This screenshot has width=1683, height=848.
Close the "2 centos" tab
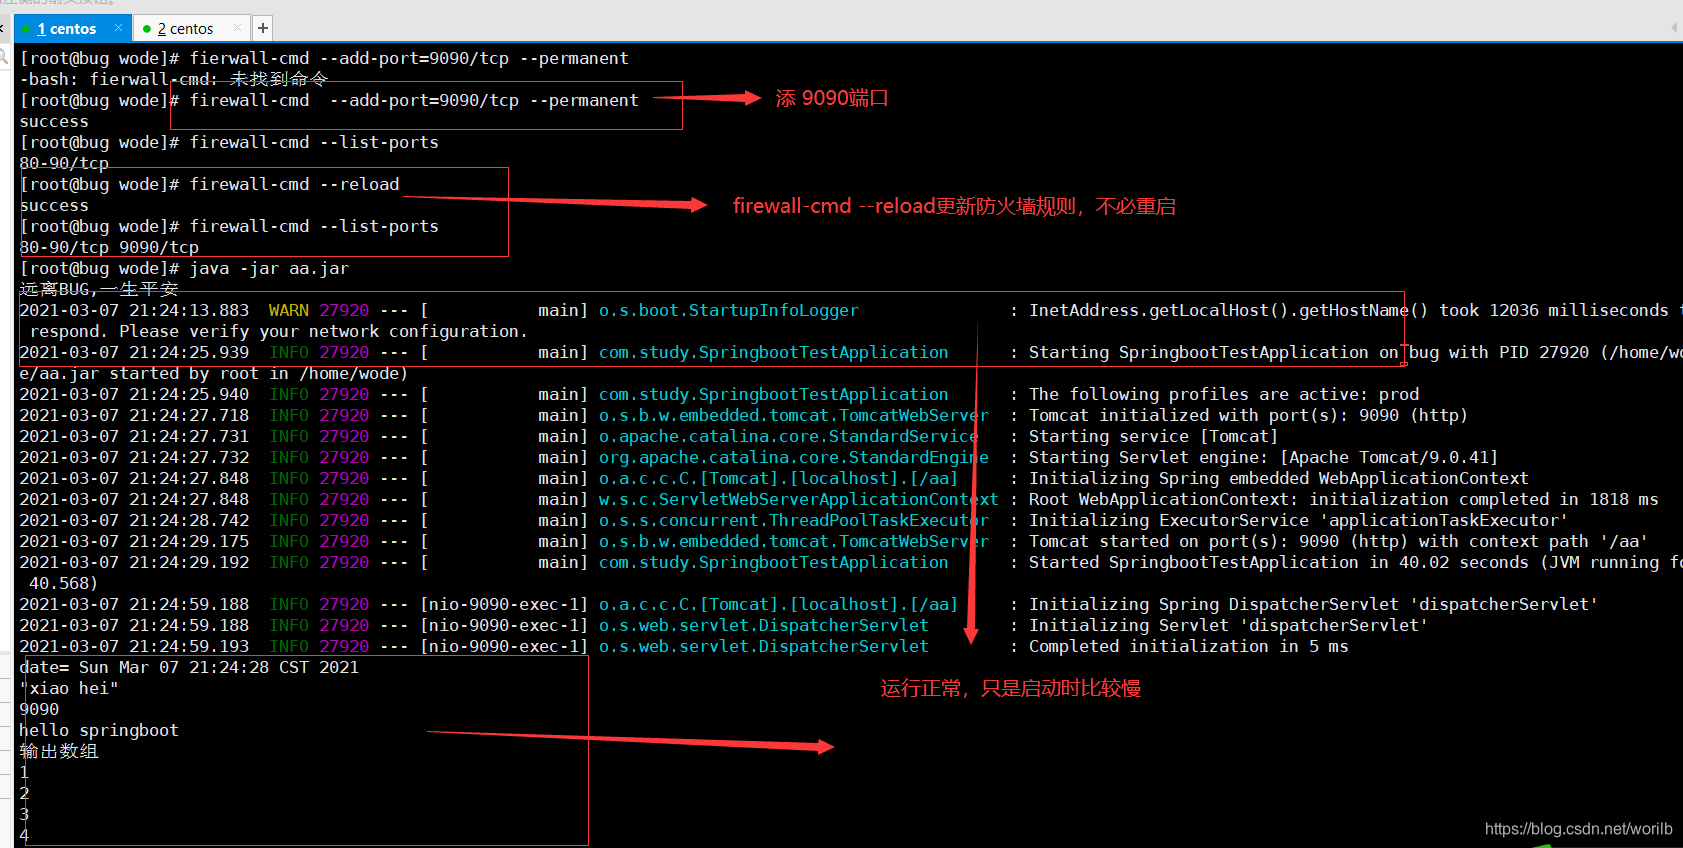(x=237, y=28)
